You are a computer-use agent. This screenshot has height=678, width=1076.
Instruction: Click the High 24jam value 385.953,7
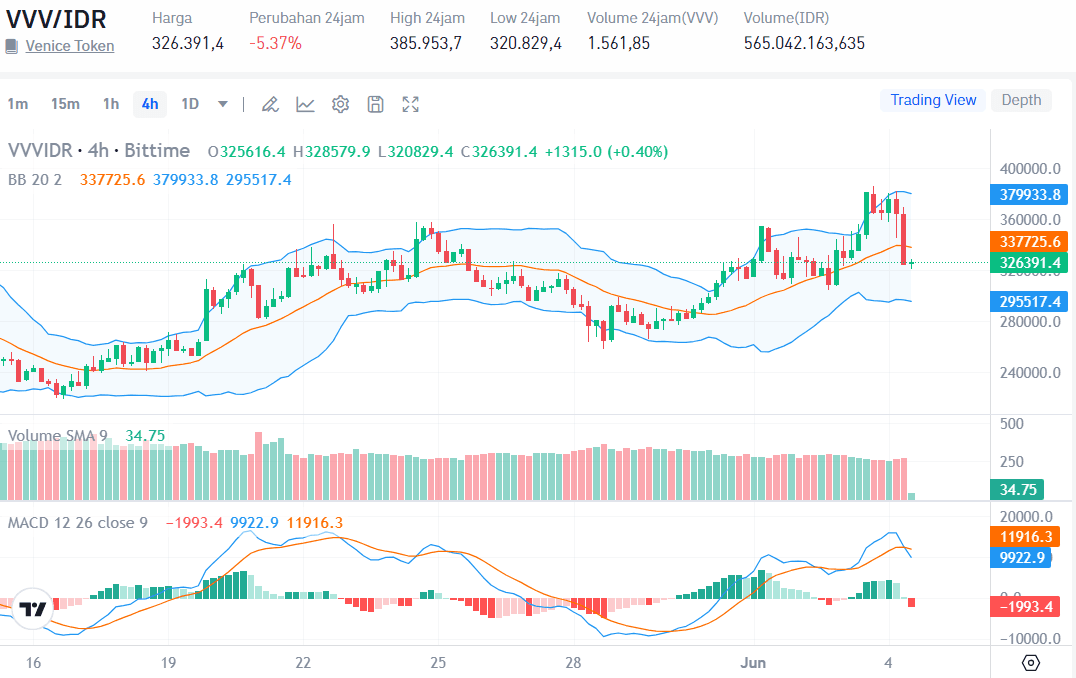426,43
